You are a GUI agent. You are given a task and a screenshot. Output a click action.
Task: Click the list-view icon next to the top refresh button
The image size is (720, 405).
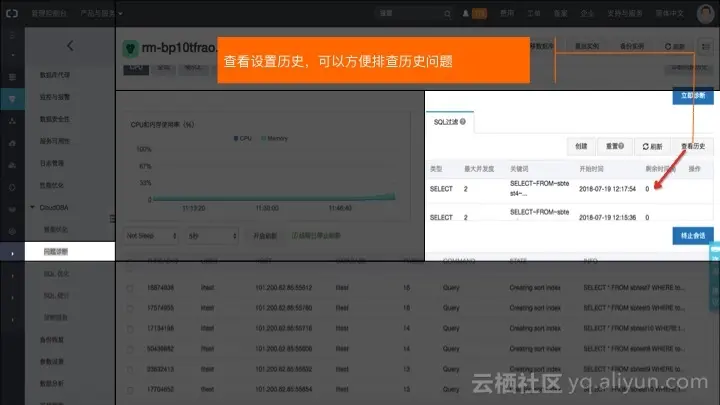[x=706, y=46]
